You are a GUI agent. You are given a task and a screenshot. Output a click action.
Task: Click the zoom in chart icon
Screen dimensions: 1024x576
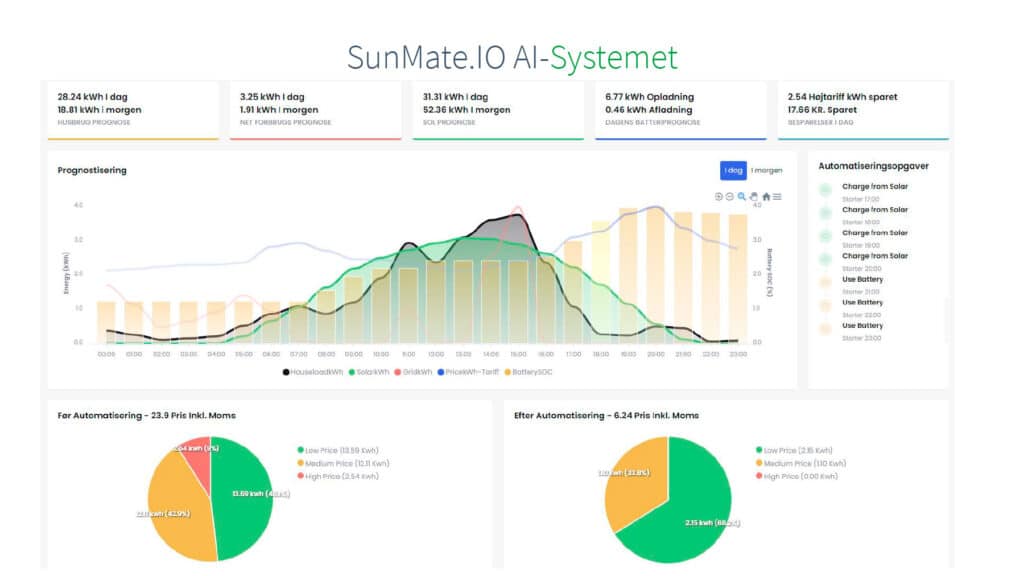pos(718,196)
